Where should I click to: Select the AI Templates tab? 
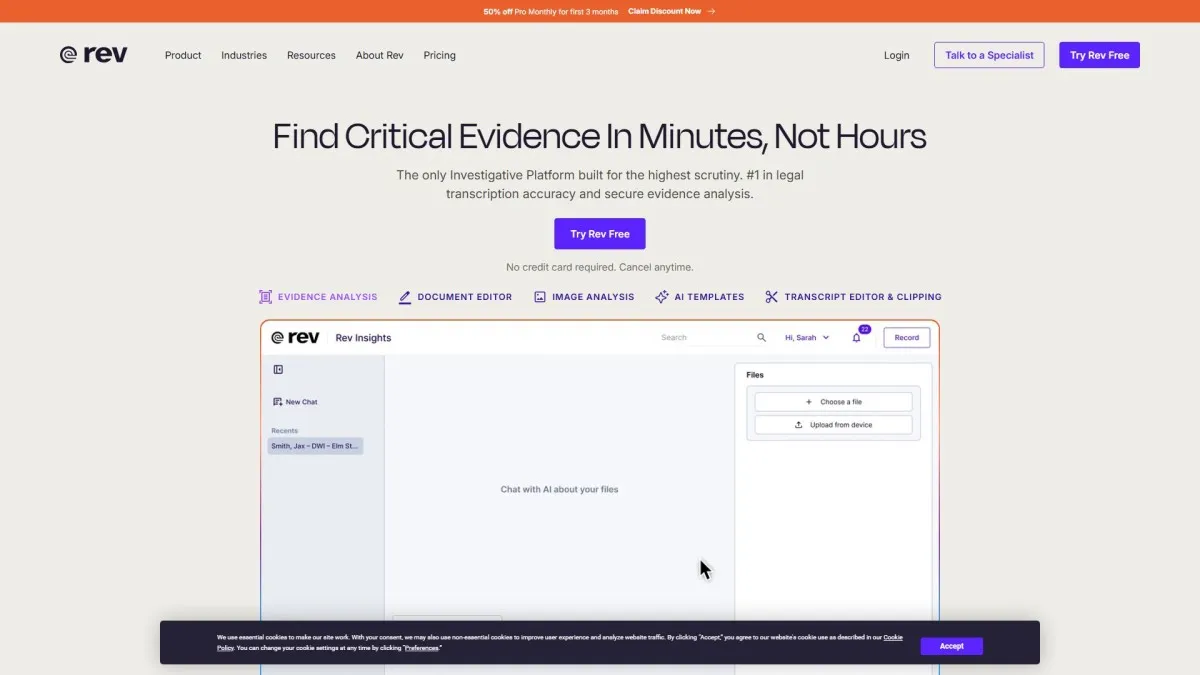699,297
